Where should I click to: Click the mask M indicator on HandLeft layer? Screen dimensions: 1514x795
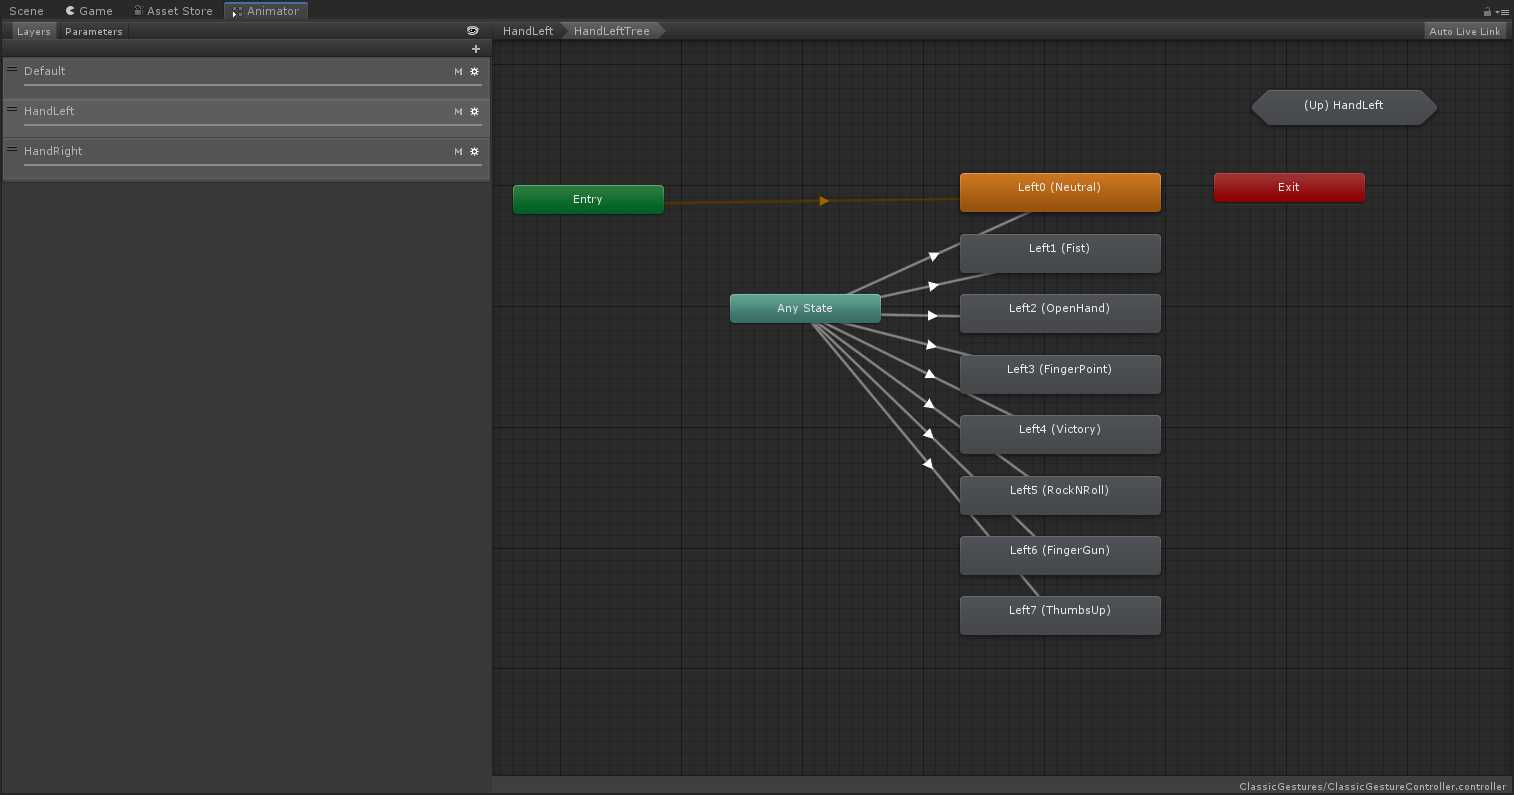click(x=458, y=111)
